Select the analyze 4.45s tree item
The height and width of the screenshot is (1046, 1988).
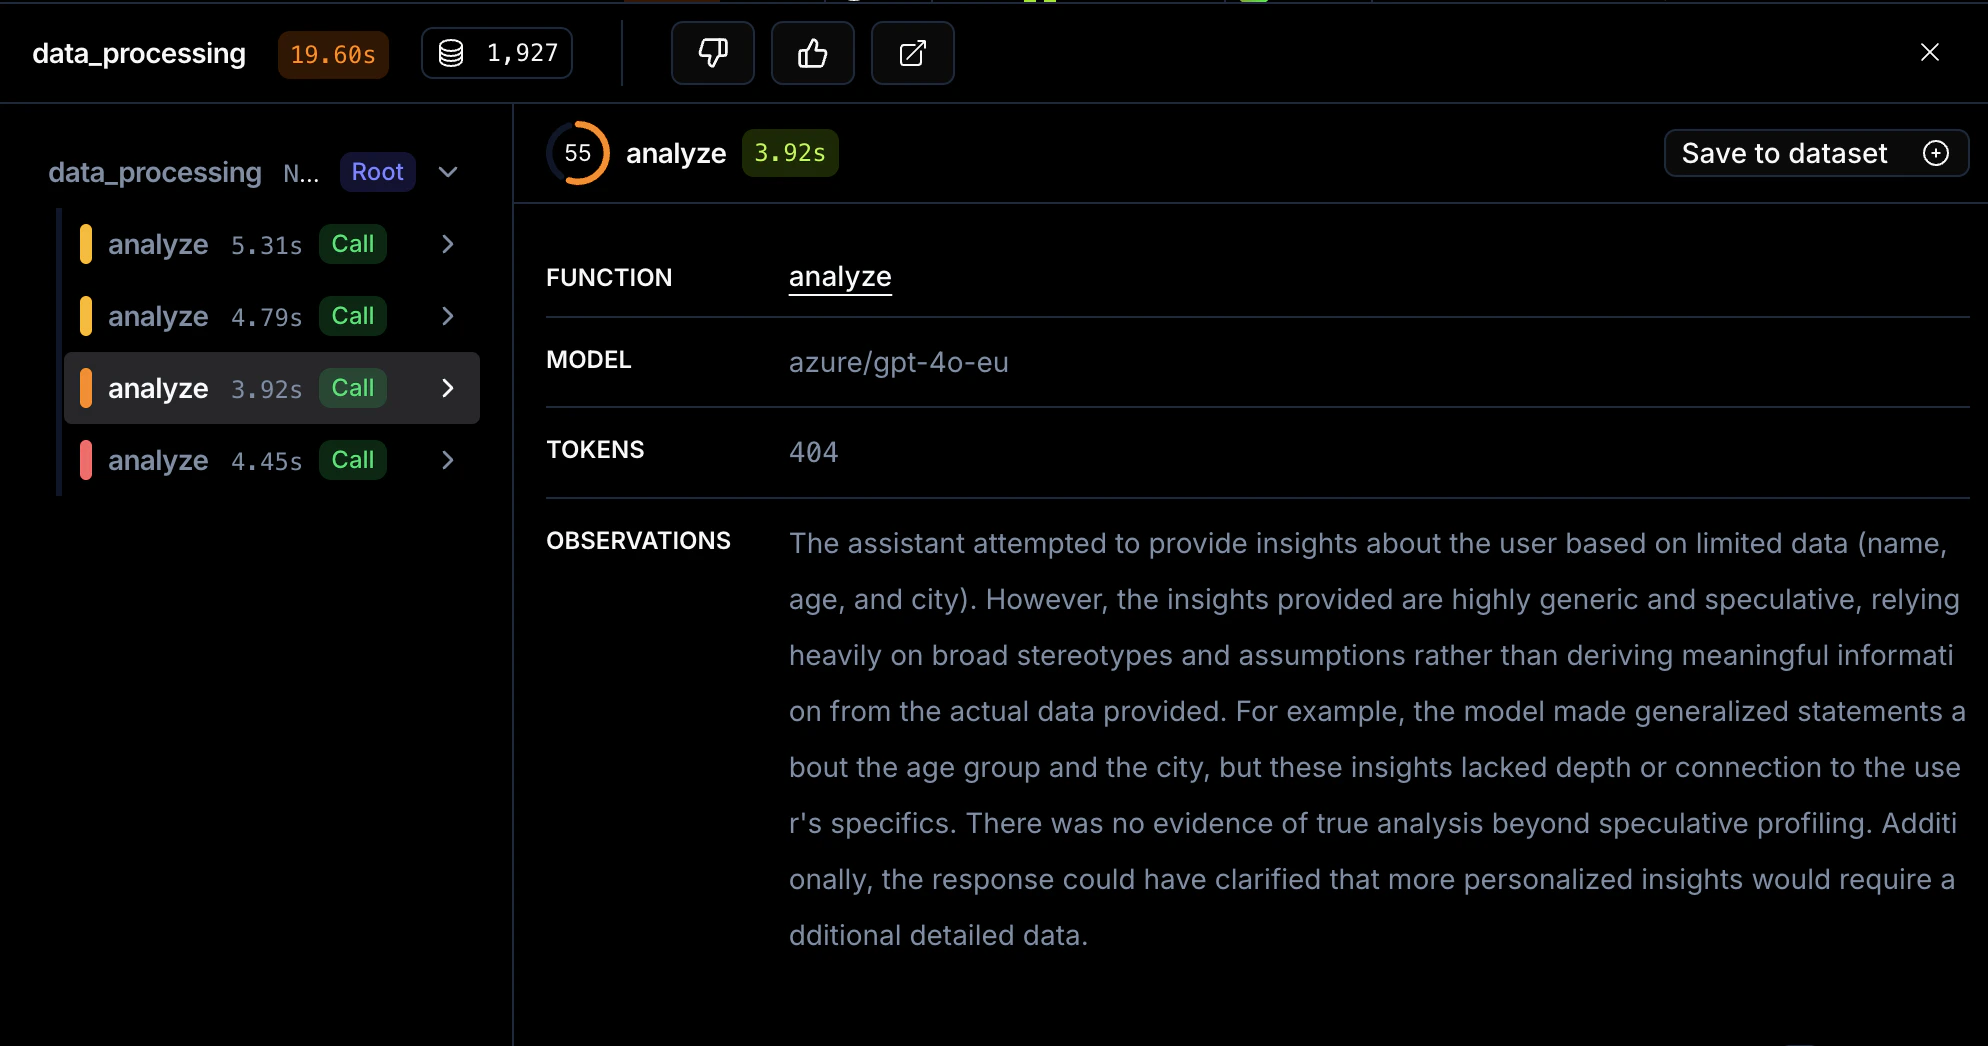pos(272,460)
